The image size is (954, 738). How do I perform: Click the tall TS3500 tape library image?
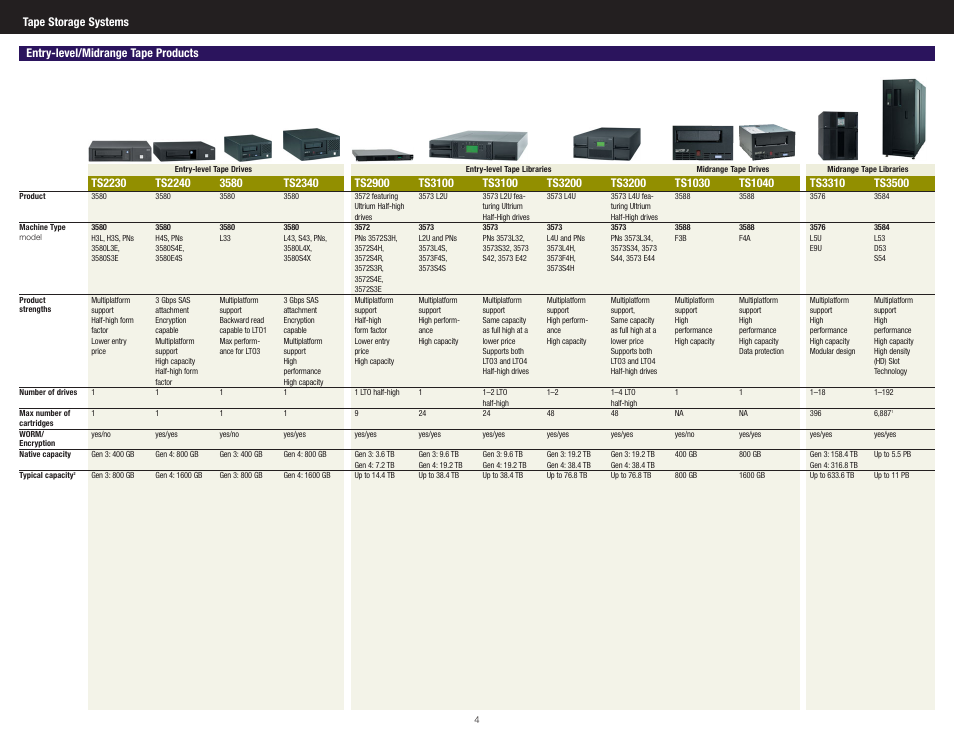904,119
